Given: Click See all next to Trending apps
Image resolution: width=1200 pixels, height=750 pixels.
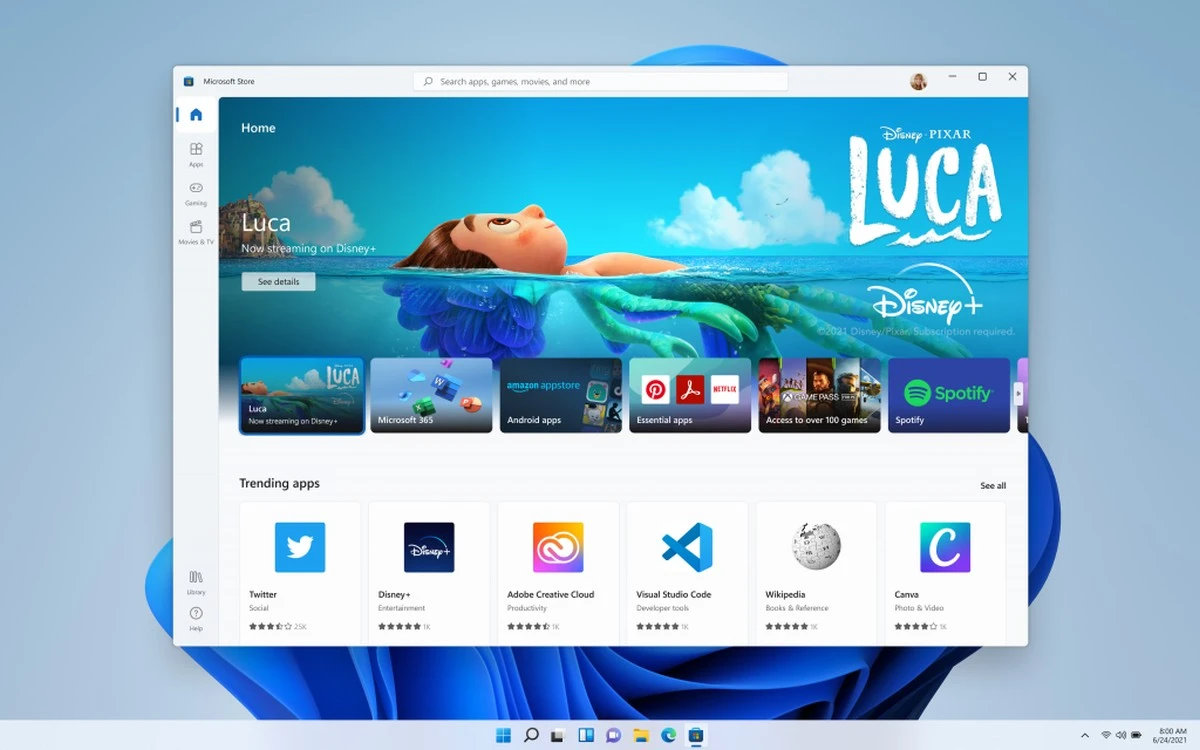Looking at the screenshot, I should coord(992,485).
